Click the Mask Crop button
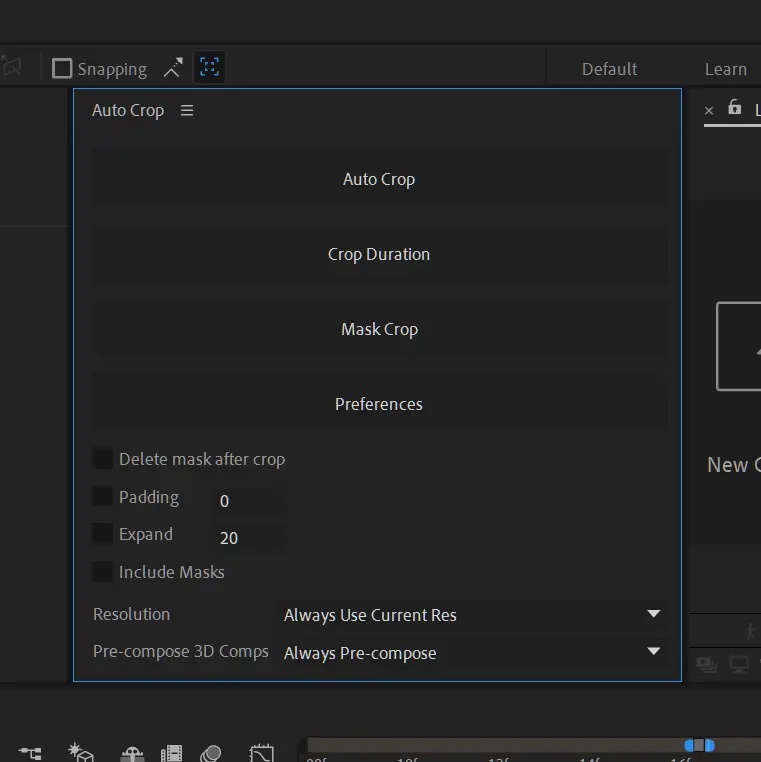 379,329
